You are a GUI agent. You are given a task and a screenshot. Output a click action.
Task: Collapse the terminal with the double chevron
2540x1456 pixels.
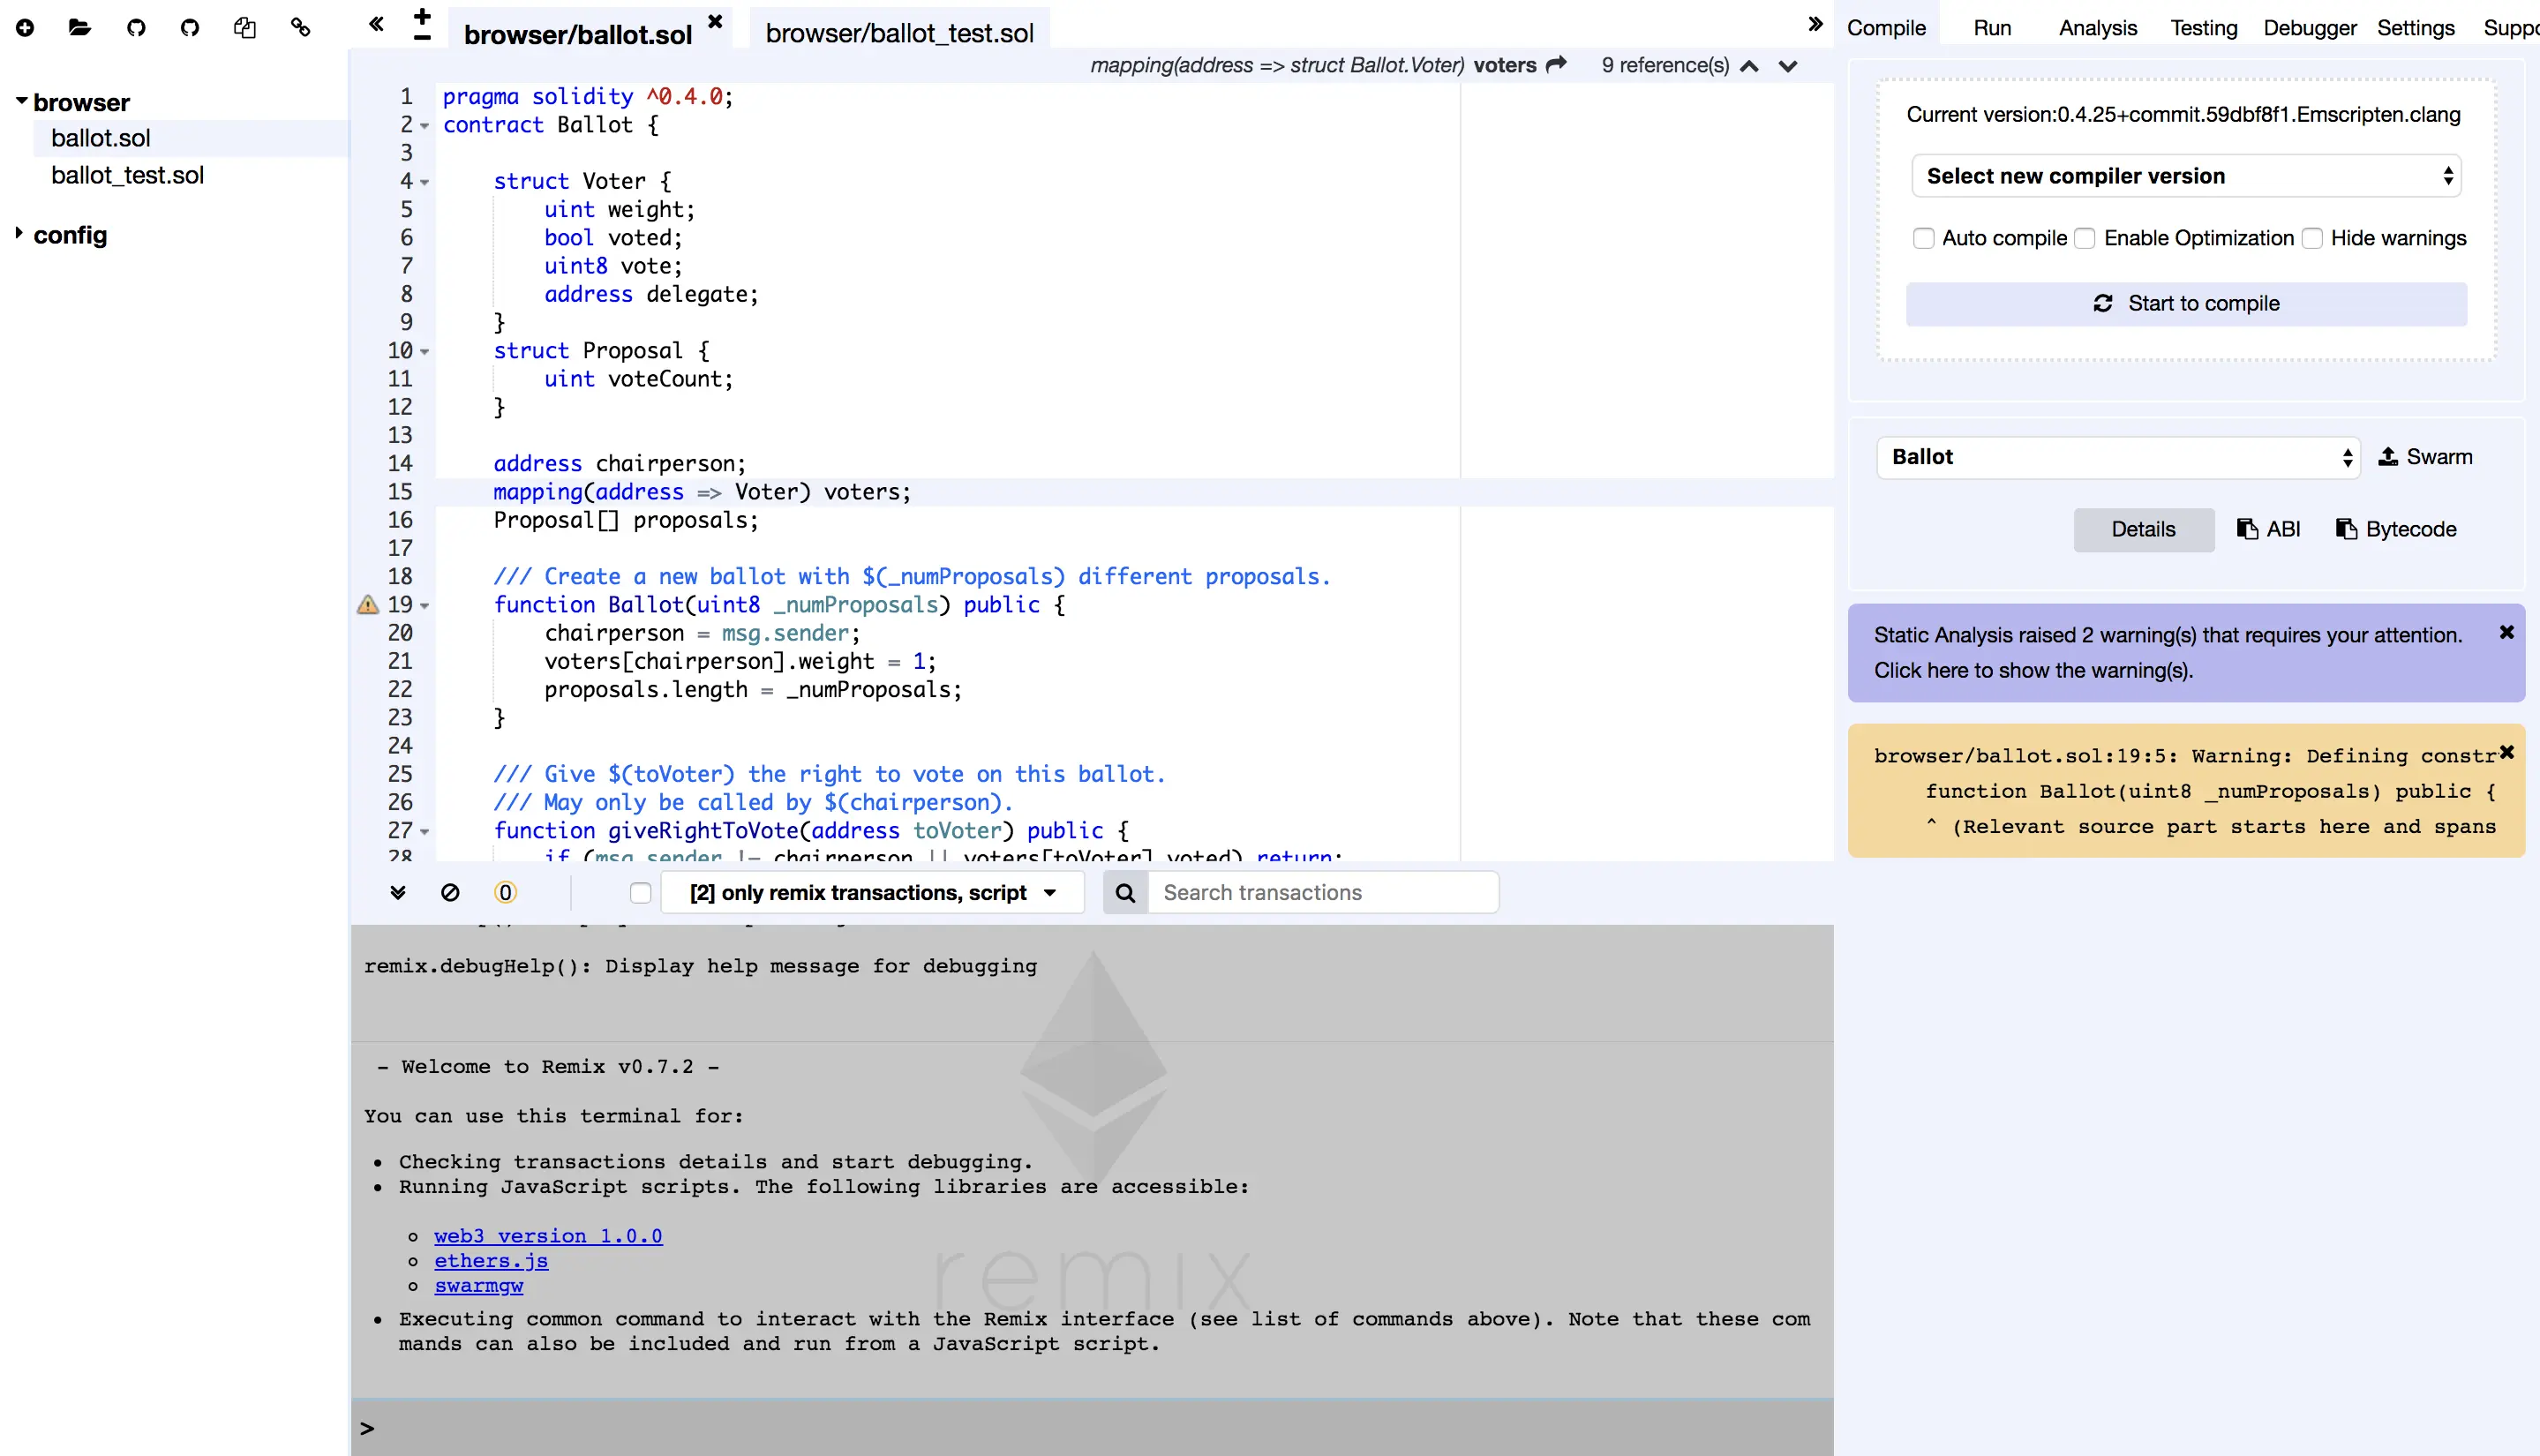398,892
